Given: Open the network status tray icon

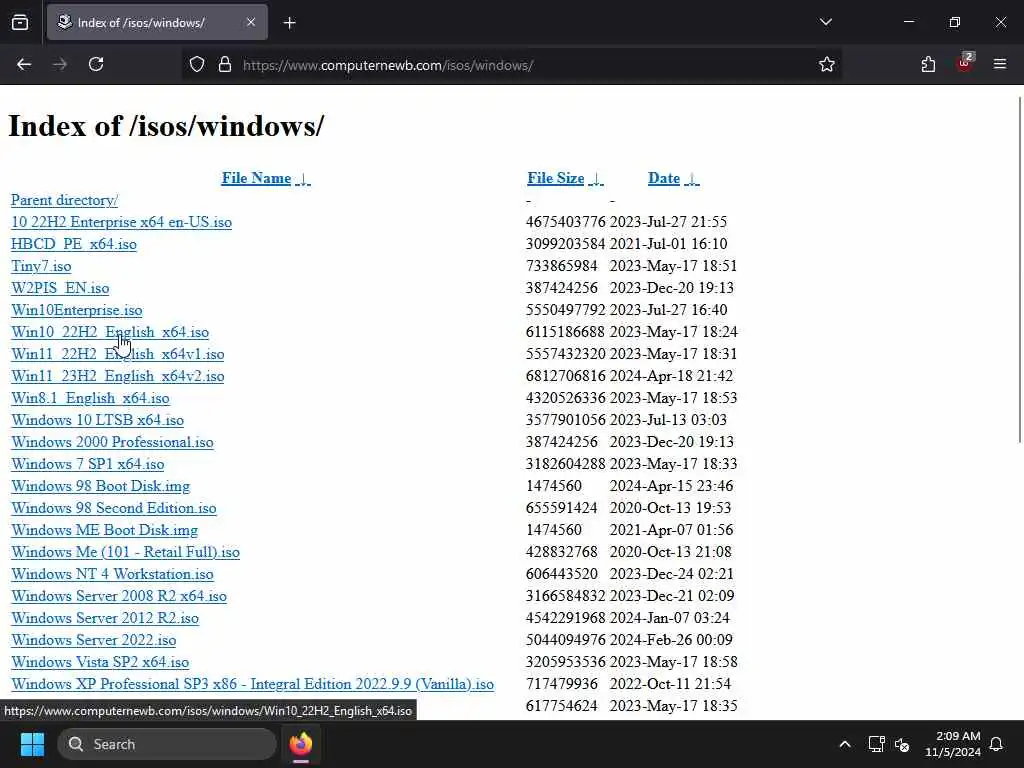Looking at the screenshot, I should (x=876, y=744).
